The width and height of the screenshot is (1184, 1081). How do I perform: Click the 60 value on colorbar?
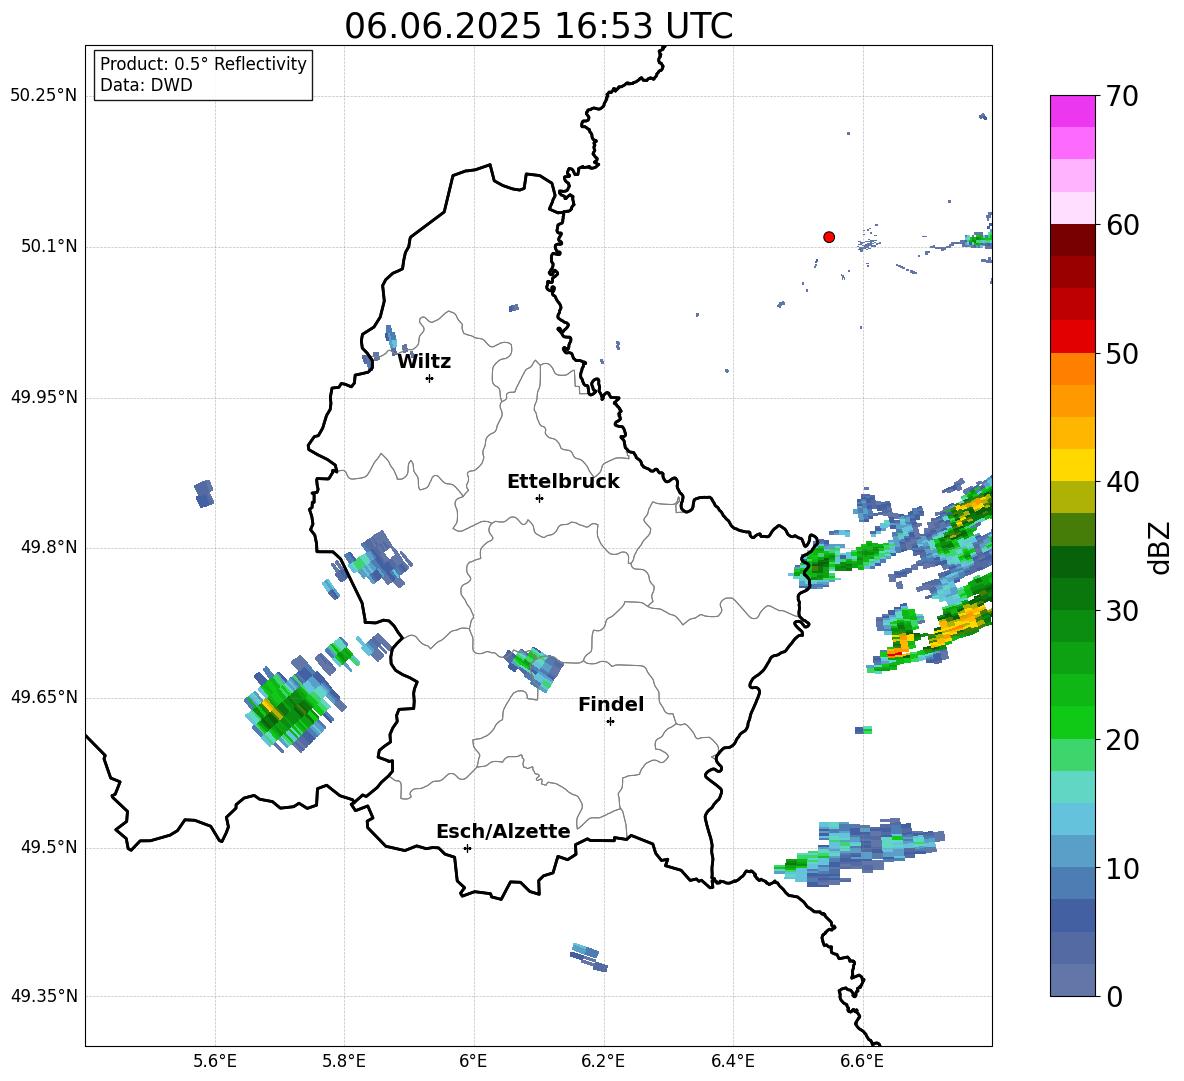tap(1122, 225)
